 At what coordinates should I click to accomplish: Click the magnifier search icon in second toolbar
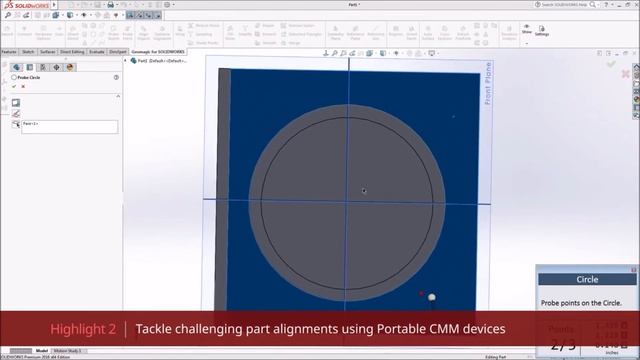8,16
